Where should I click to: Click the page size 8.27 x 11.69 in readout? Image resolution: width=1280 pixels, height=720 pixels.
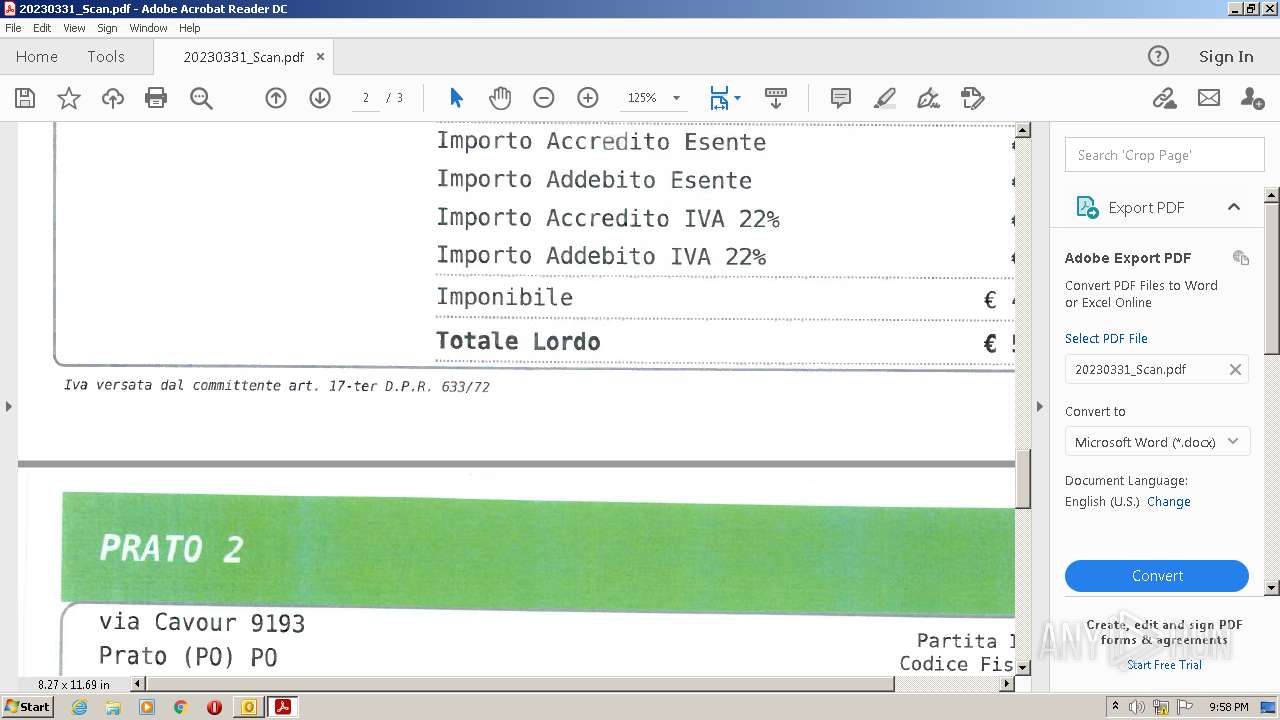pyautogui.click(x=74, y=685)
